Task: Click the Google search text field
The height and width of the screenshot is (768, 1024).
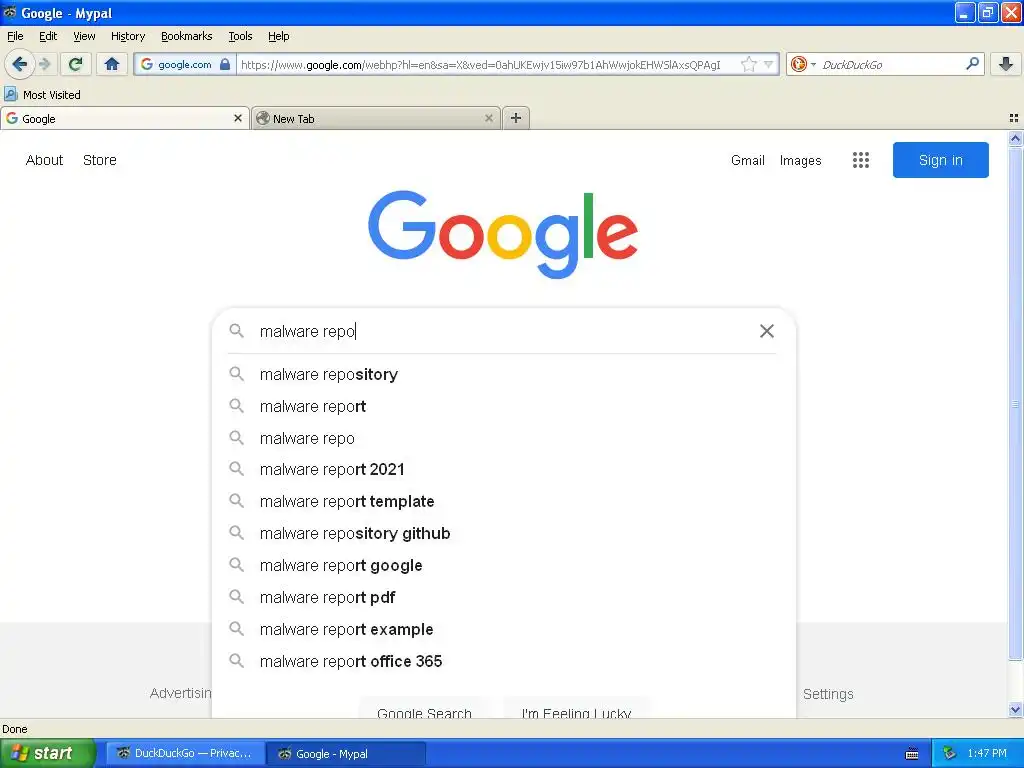Action: [503, 331]
